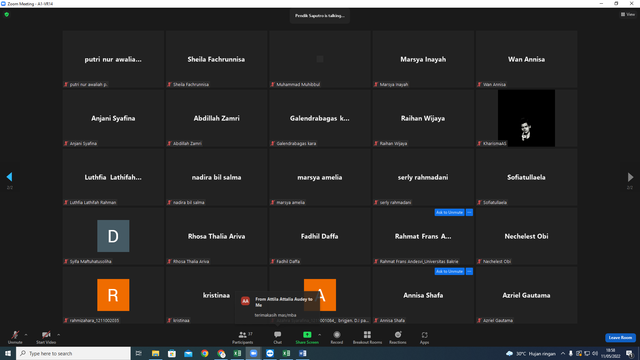Screen dimensions: 640x360
Task: Select Sheila Fachrunnisa participant tile
Action: [216, 59]
